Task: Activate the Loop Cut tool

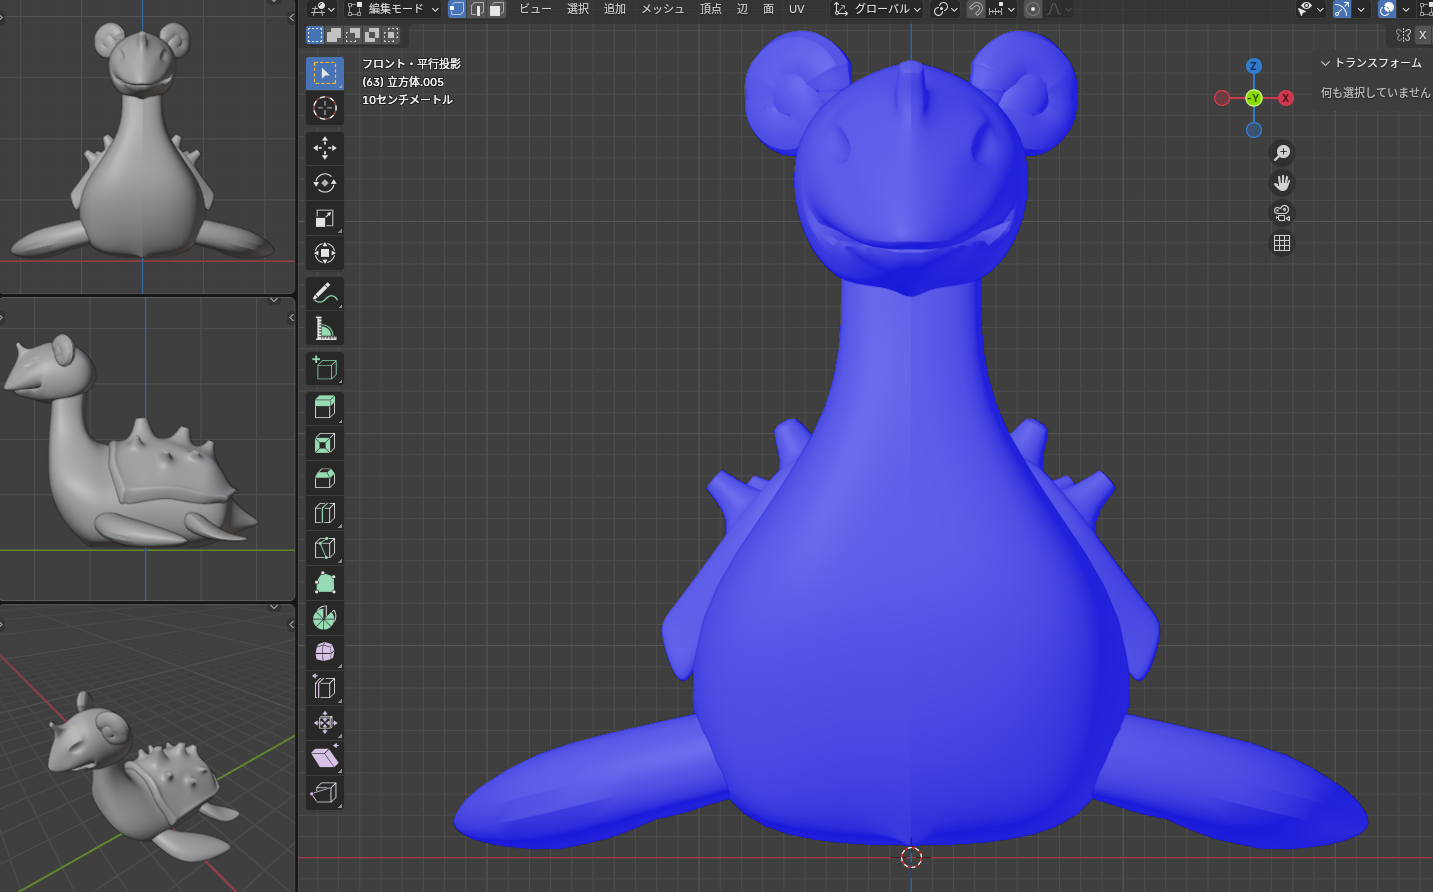Action: point(325,513)
